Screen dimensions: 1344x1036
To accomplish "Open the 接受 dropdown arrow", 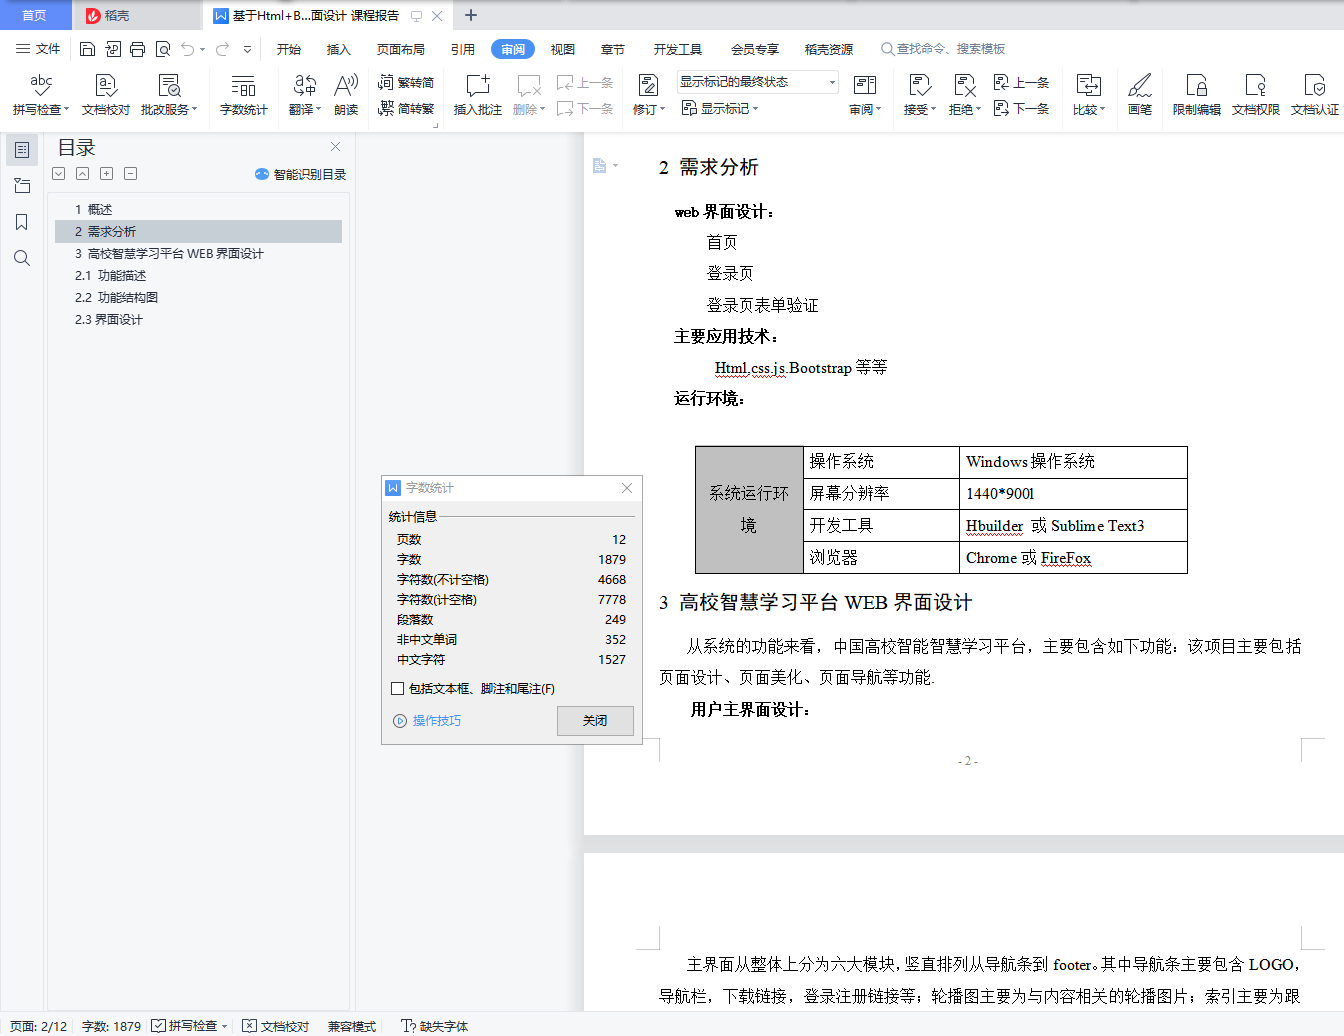I will (x=933, y=109).
